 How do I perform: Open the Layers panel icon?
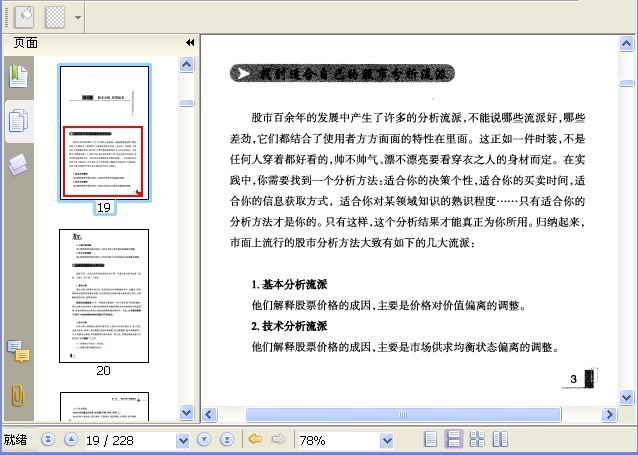point(18,165)
